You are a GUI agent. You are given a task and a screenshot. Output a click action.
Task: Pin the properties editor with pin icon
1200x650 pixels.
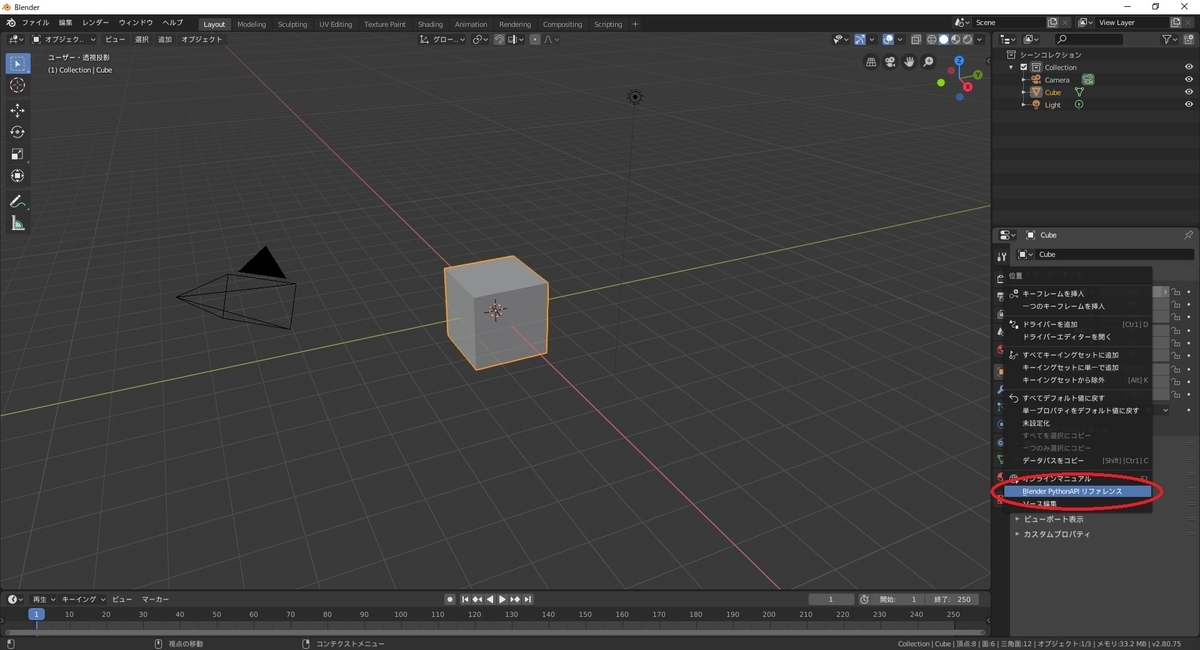[x=1188, y=235]
